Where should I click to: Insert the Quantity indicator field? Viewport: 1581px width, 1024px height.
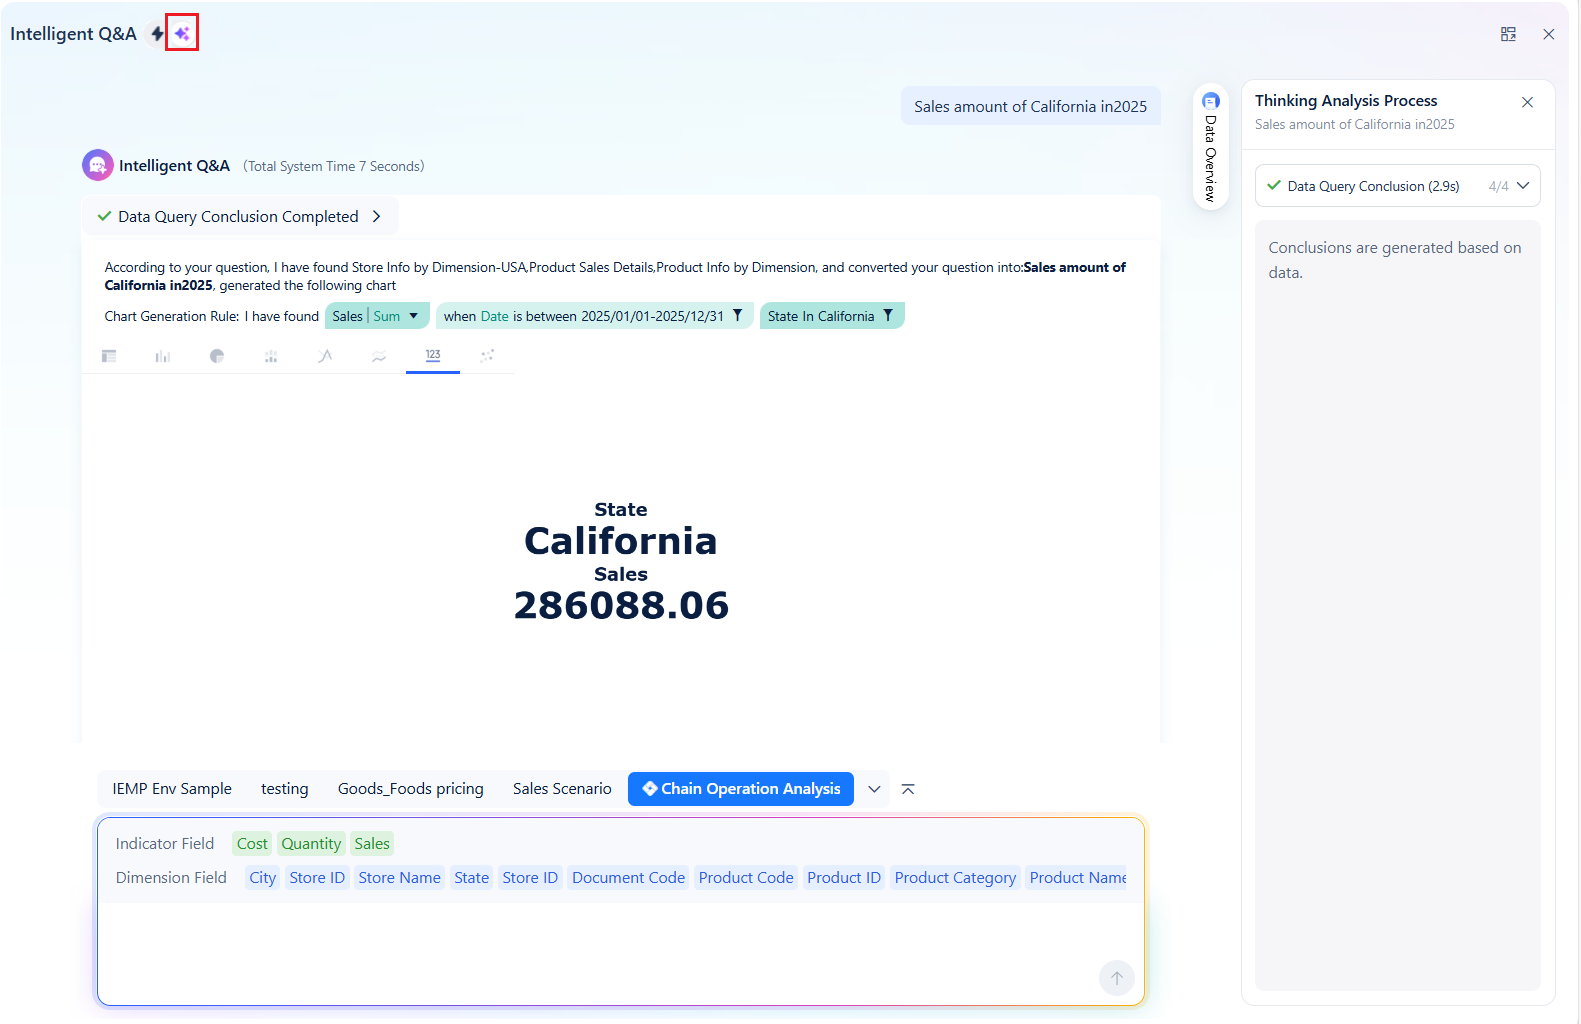[311, 844]
